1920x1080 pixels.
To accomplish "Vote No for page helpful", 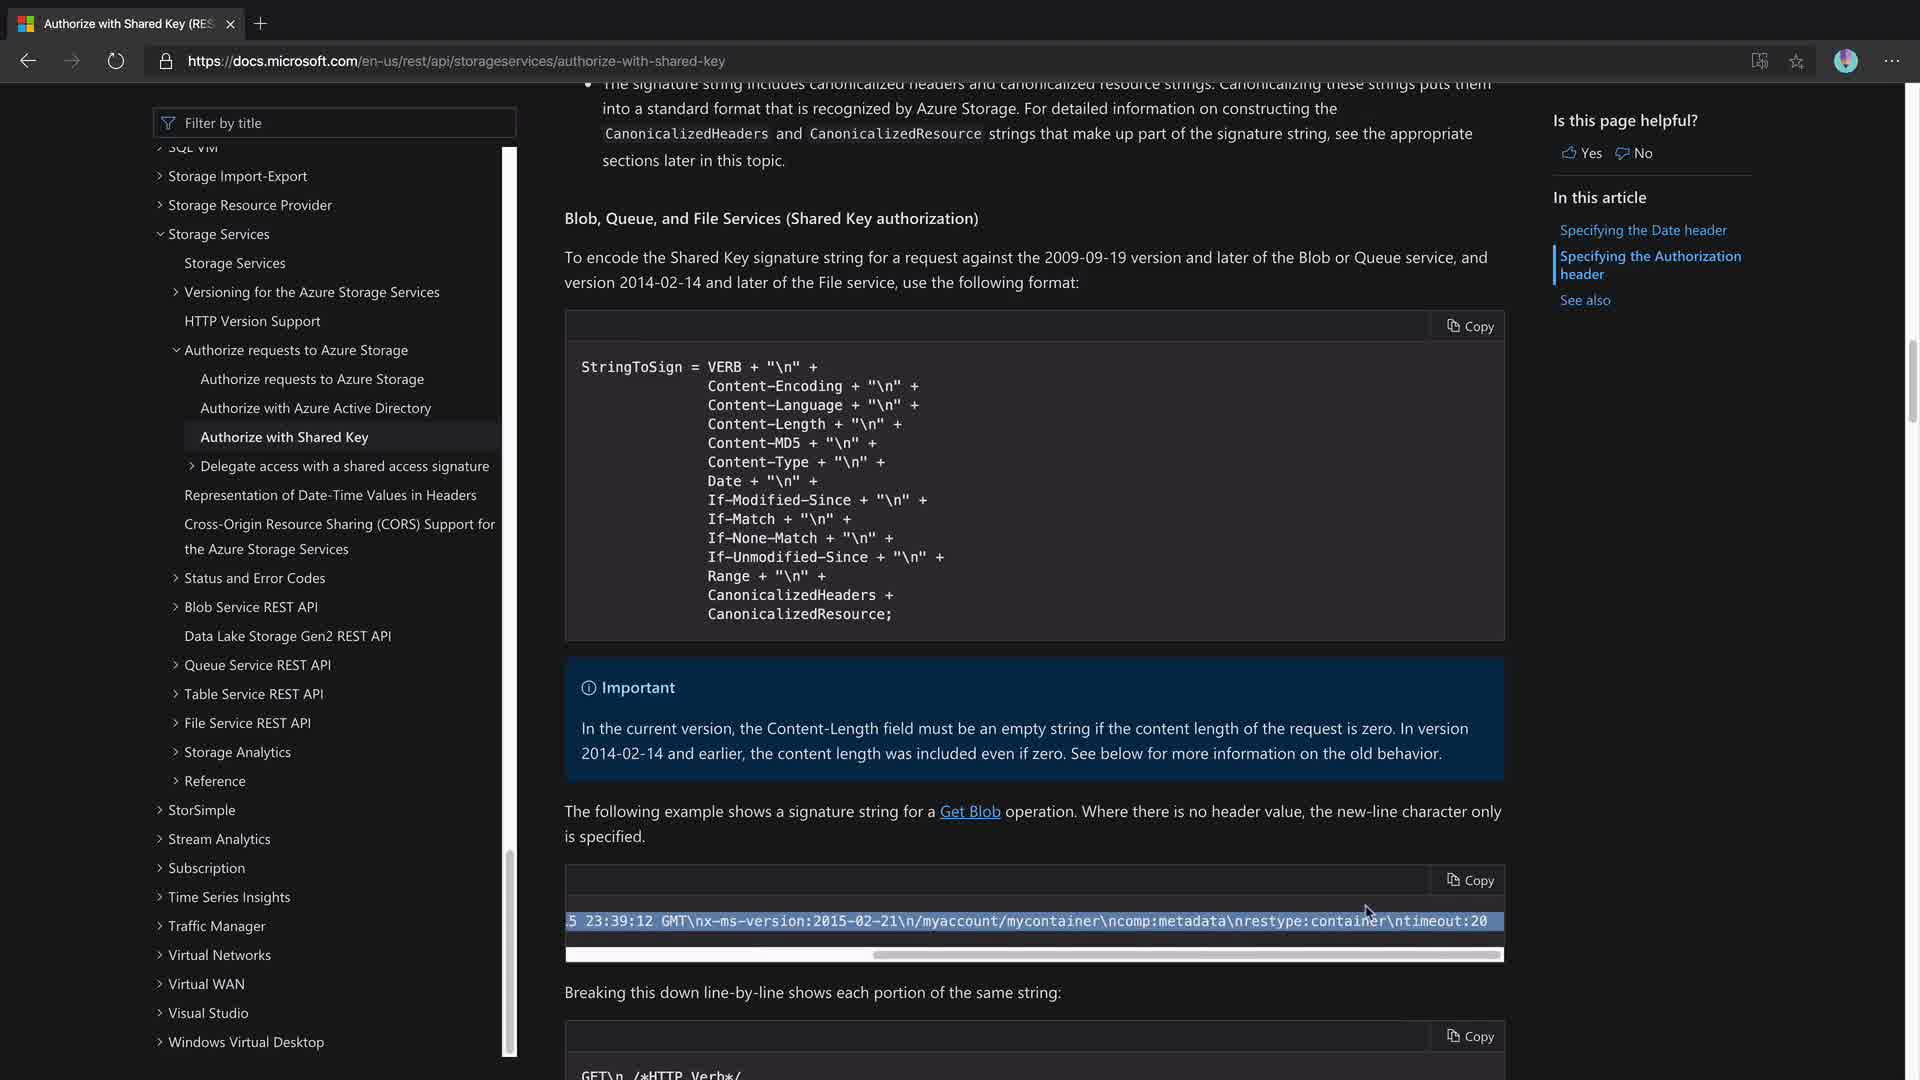I will 1633,153.
